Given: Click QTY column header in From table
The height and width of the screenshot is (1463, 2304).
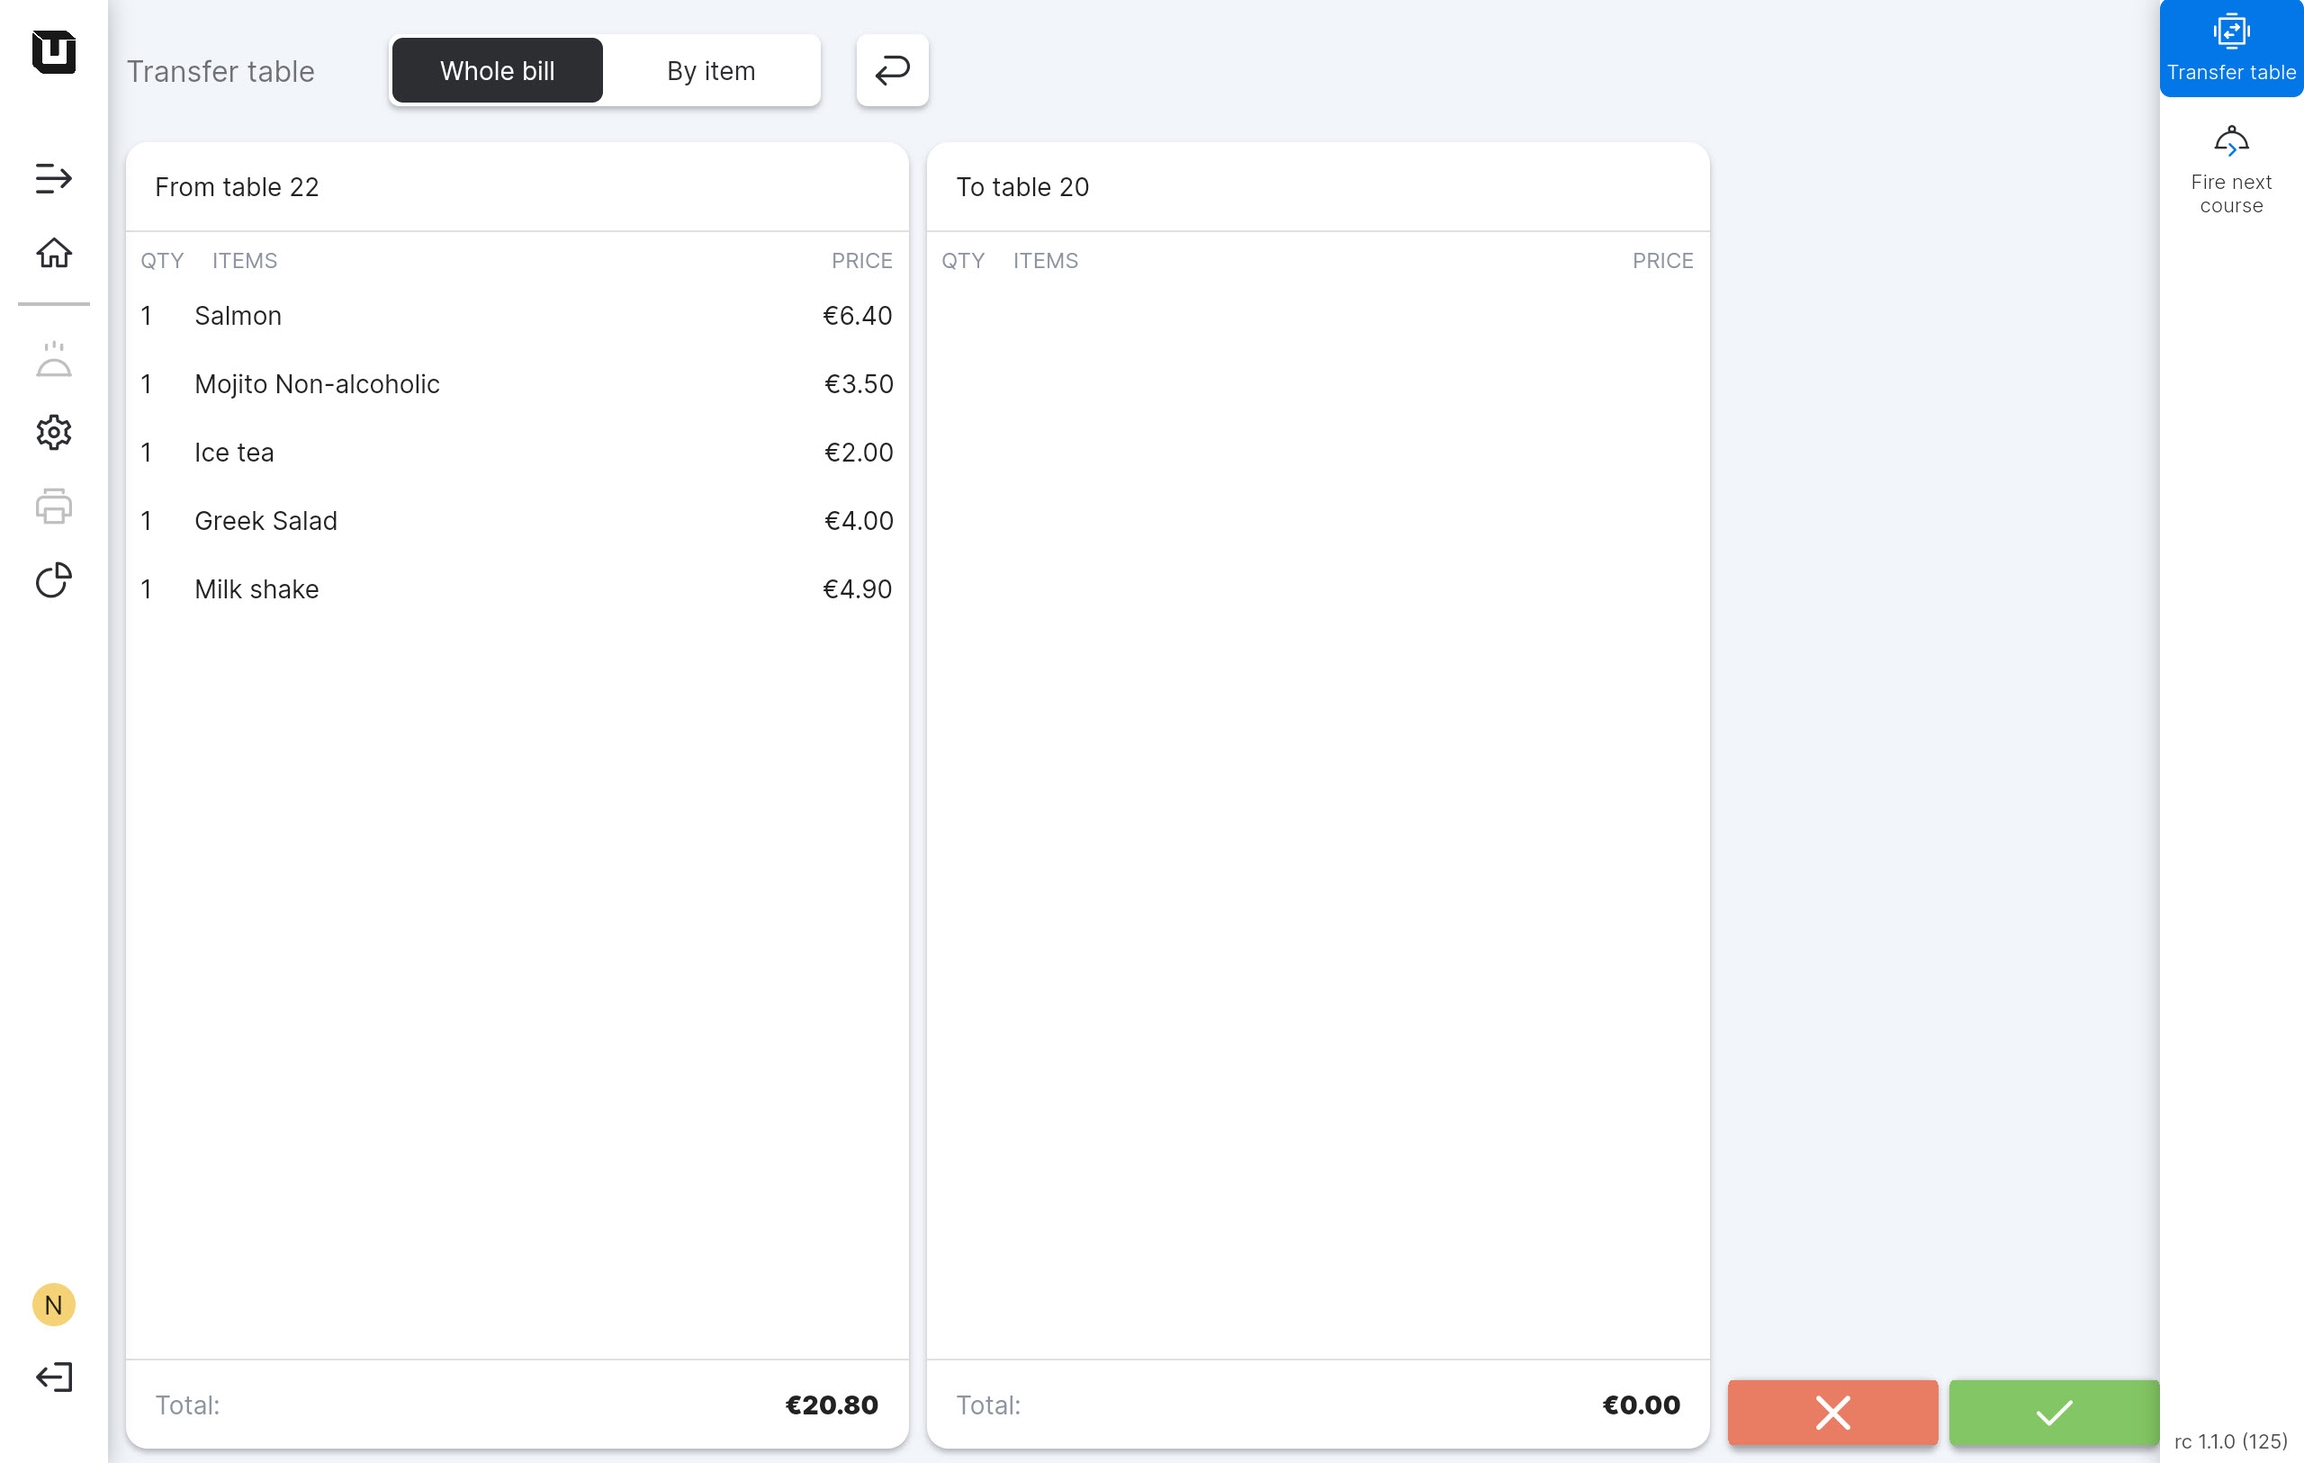Looking at the screenshot, I should 162,261.
